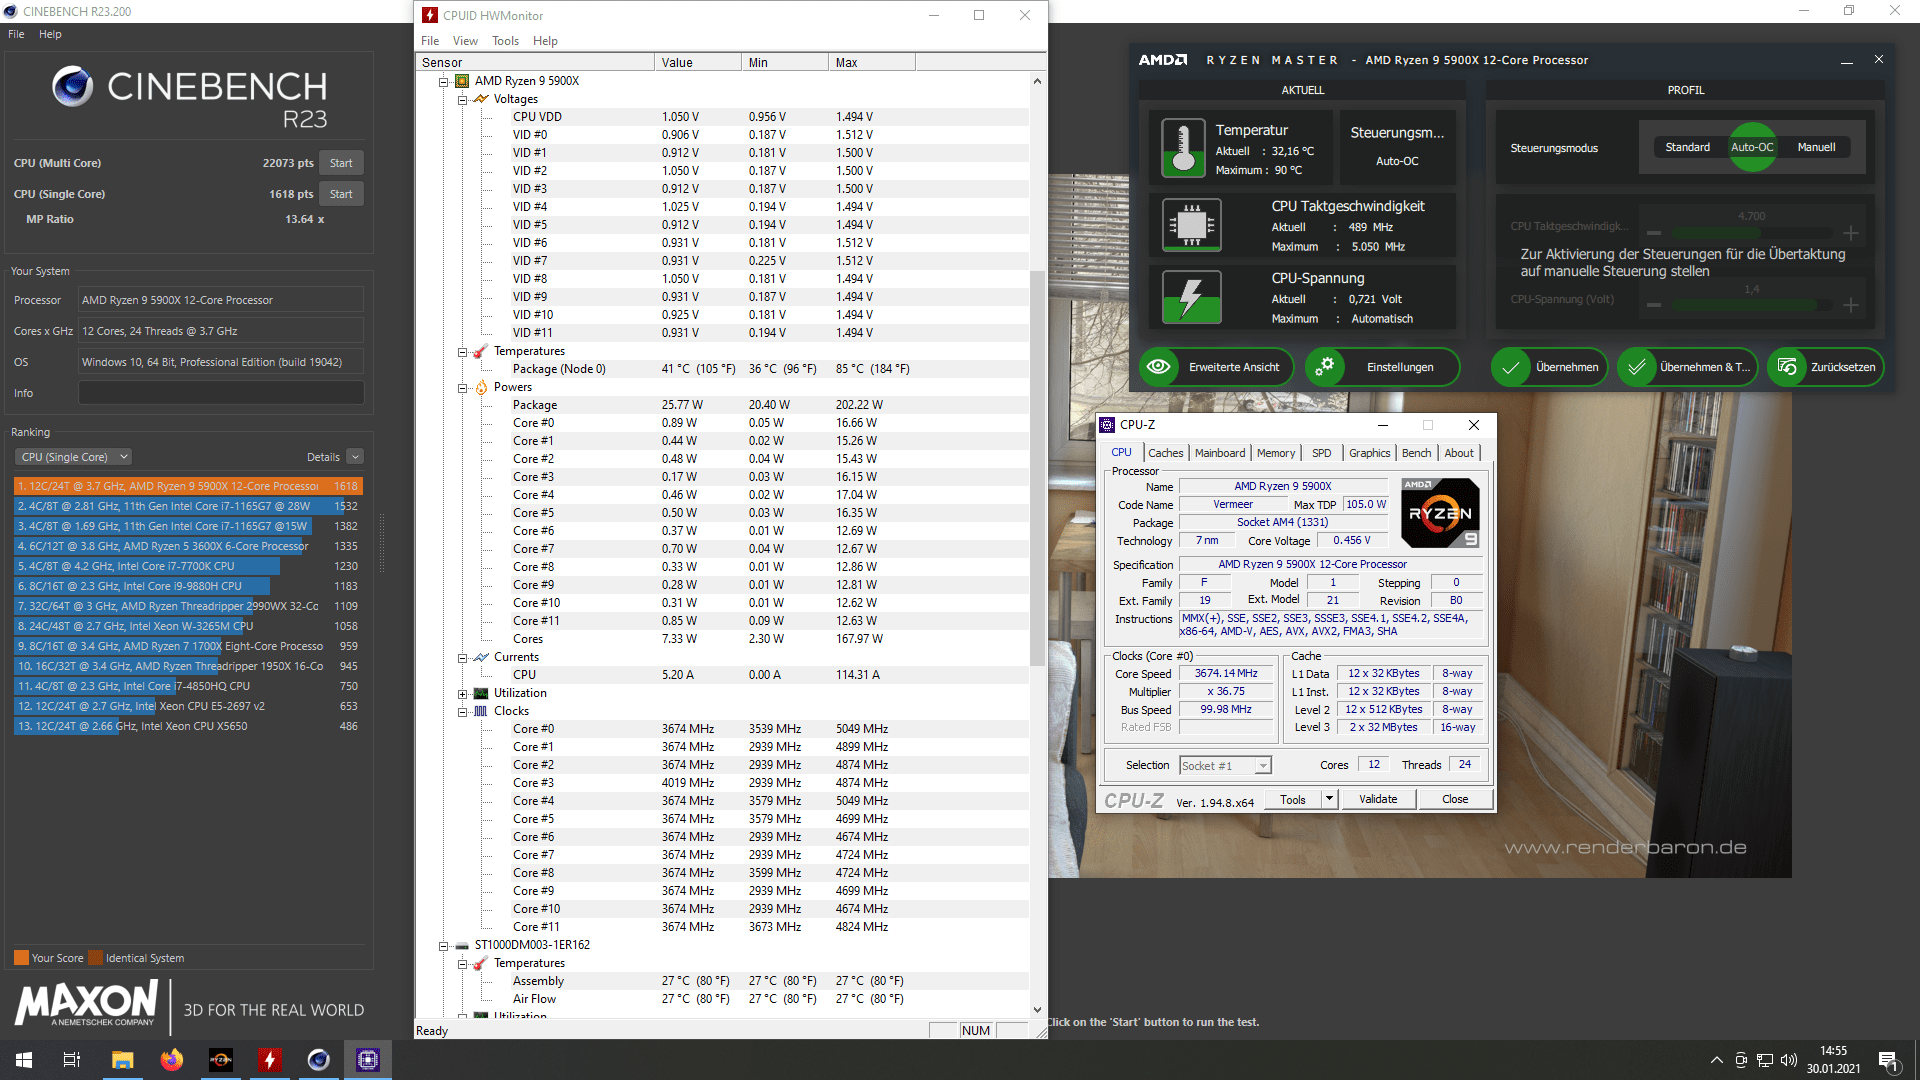Select the Standard control mode
The image size is (1920, 1080).
click(1687, 147)
